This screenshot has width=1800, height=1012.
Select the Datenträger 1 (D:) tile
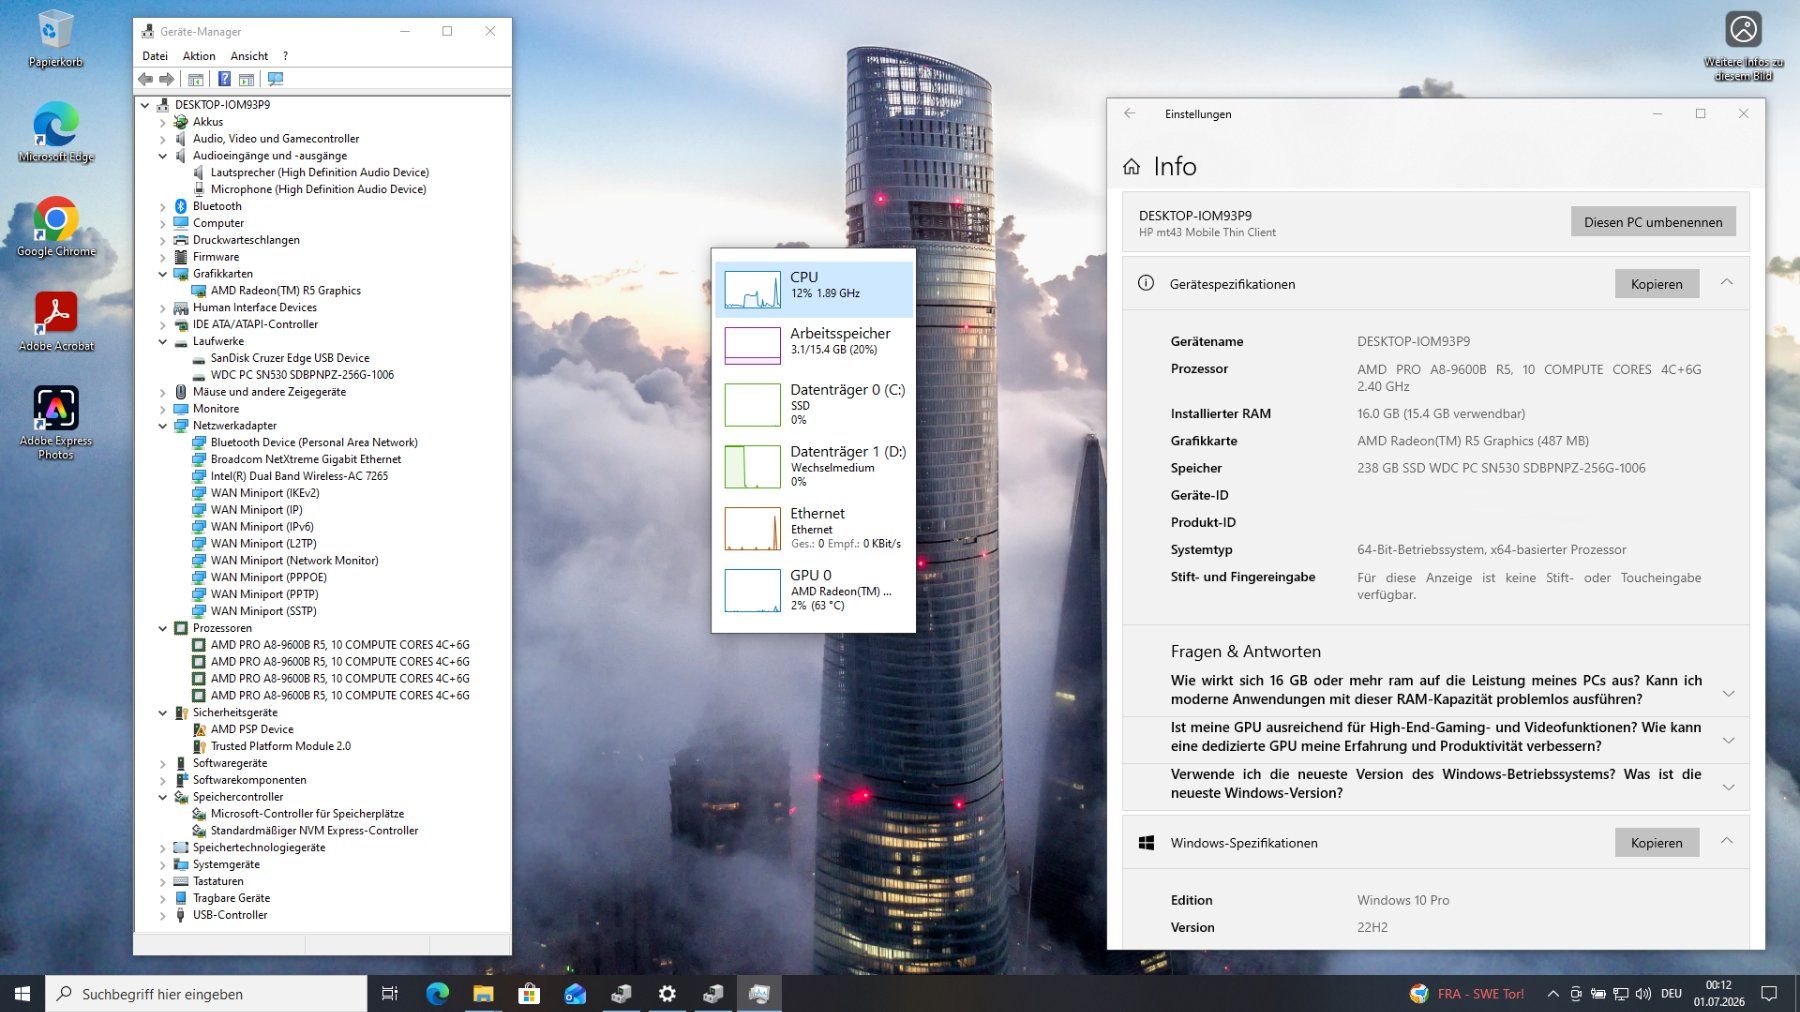[x=813, y=466]
